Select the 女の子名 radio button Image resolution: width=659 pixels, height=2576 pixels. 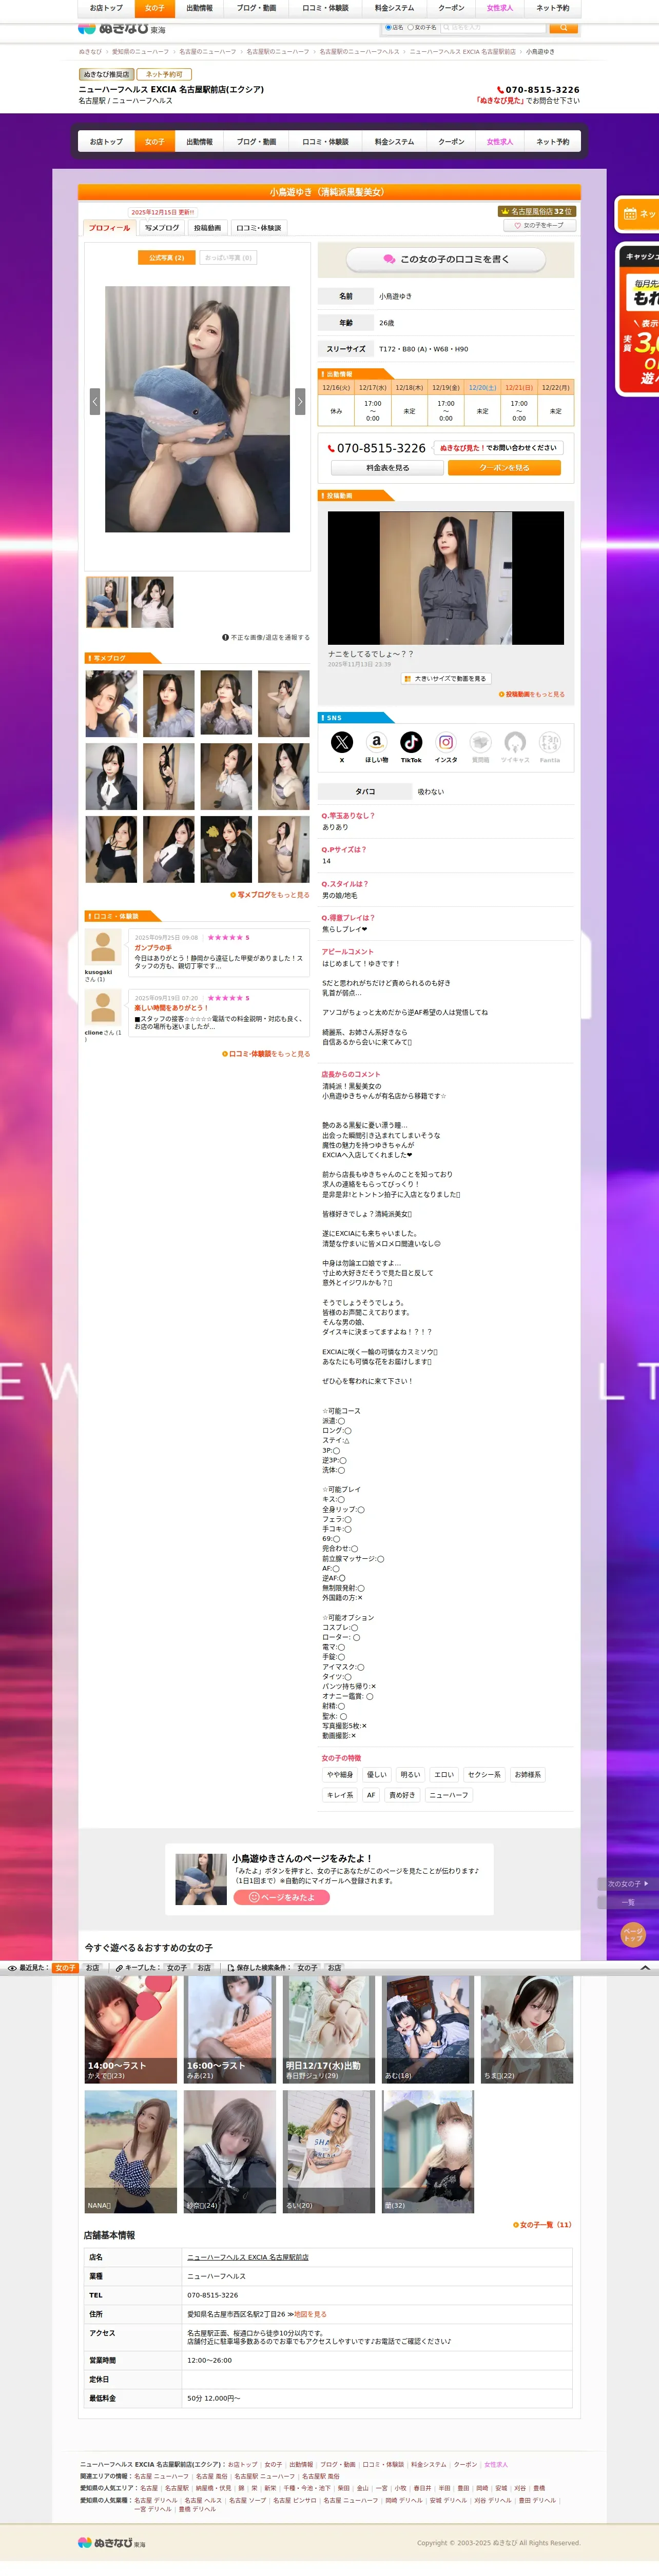click(x=410, y=28)
